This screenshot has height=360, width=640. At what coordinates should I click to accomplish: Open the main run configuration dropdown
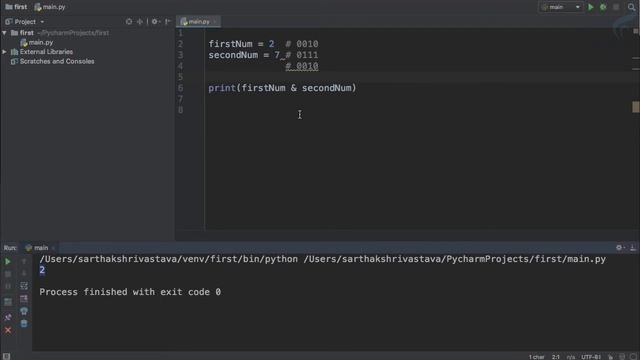click(560, 7)
